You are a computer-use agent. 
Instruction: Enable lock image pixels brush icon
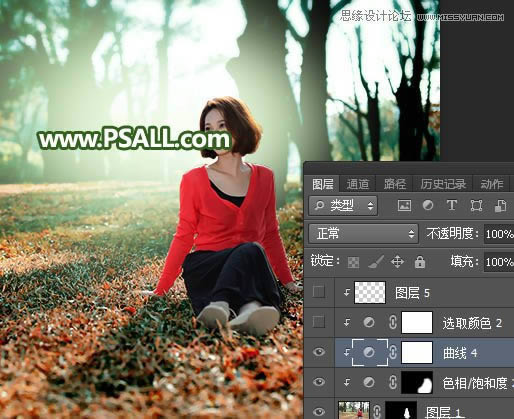(376, 262)
